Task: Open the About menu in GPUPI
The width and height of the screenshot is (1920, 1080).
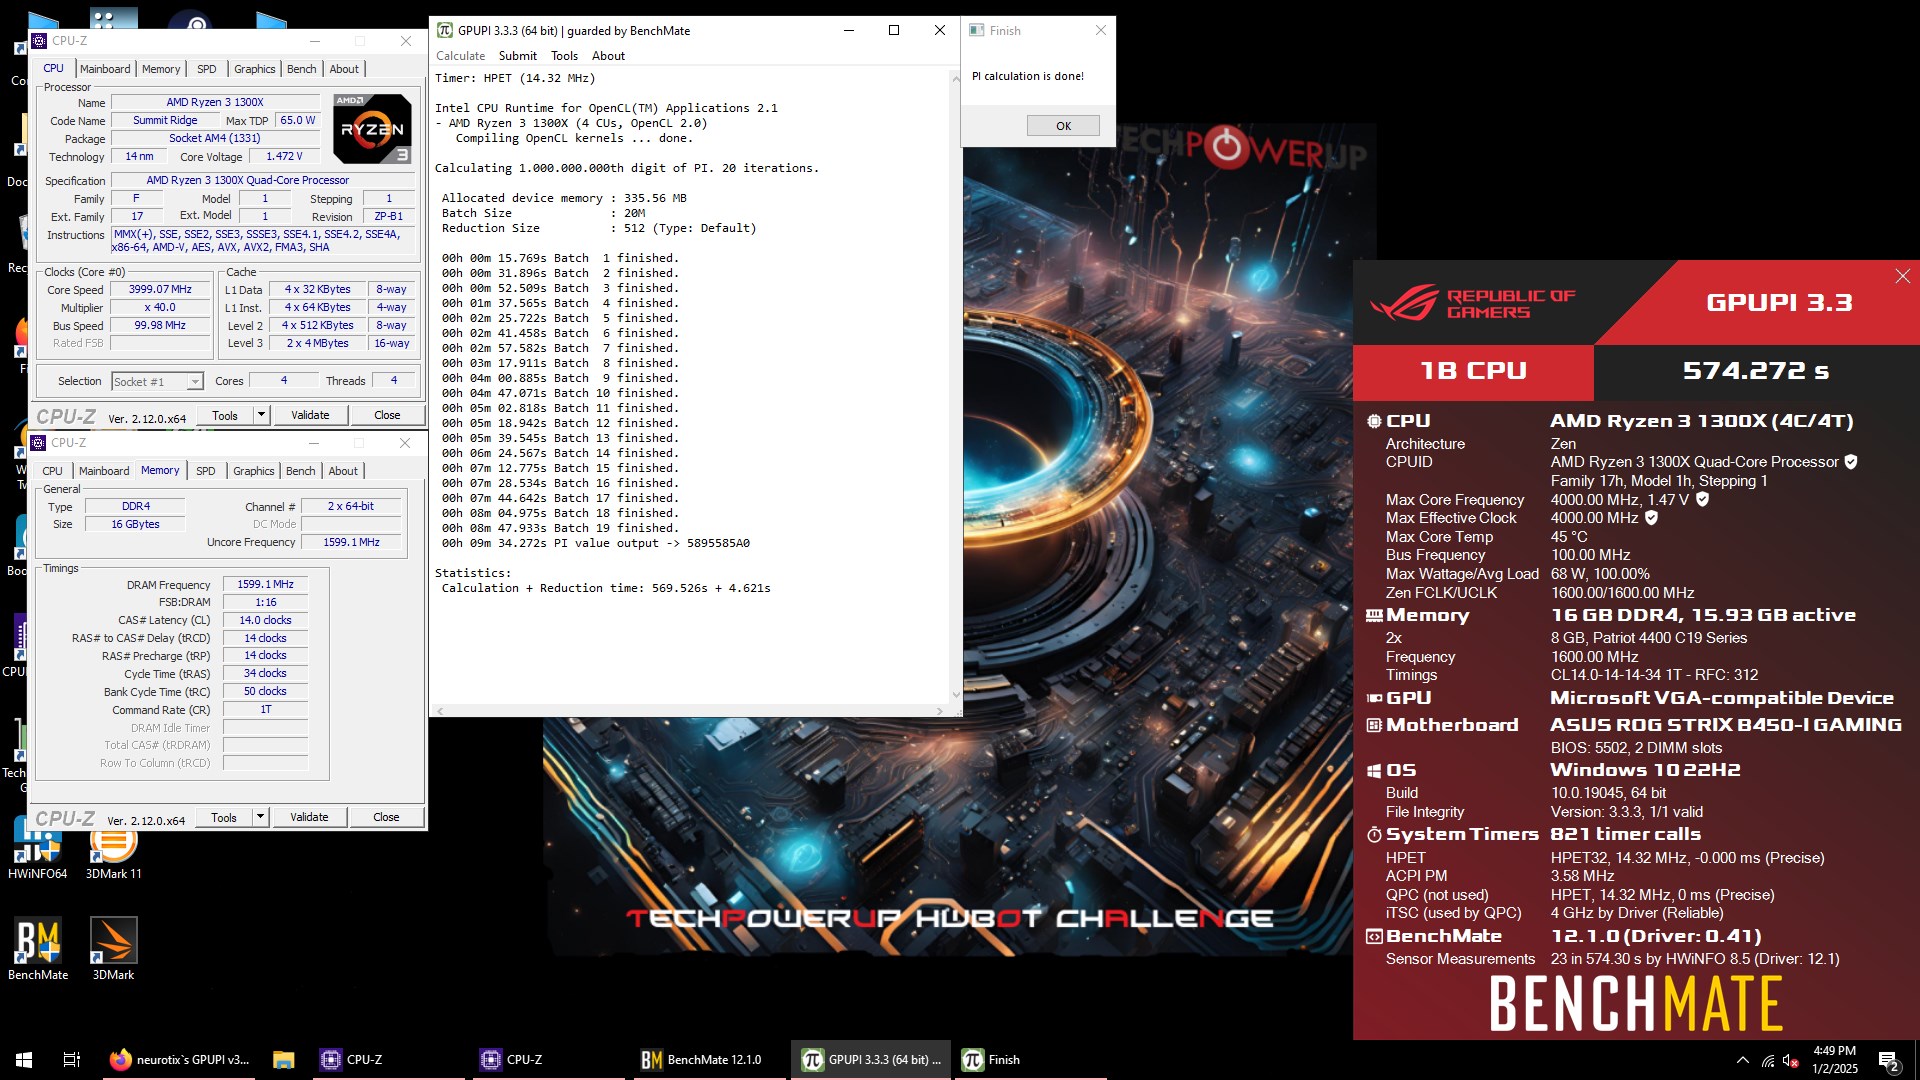Action: [x=608, y=56]
